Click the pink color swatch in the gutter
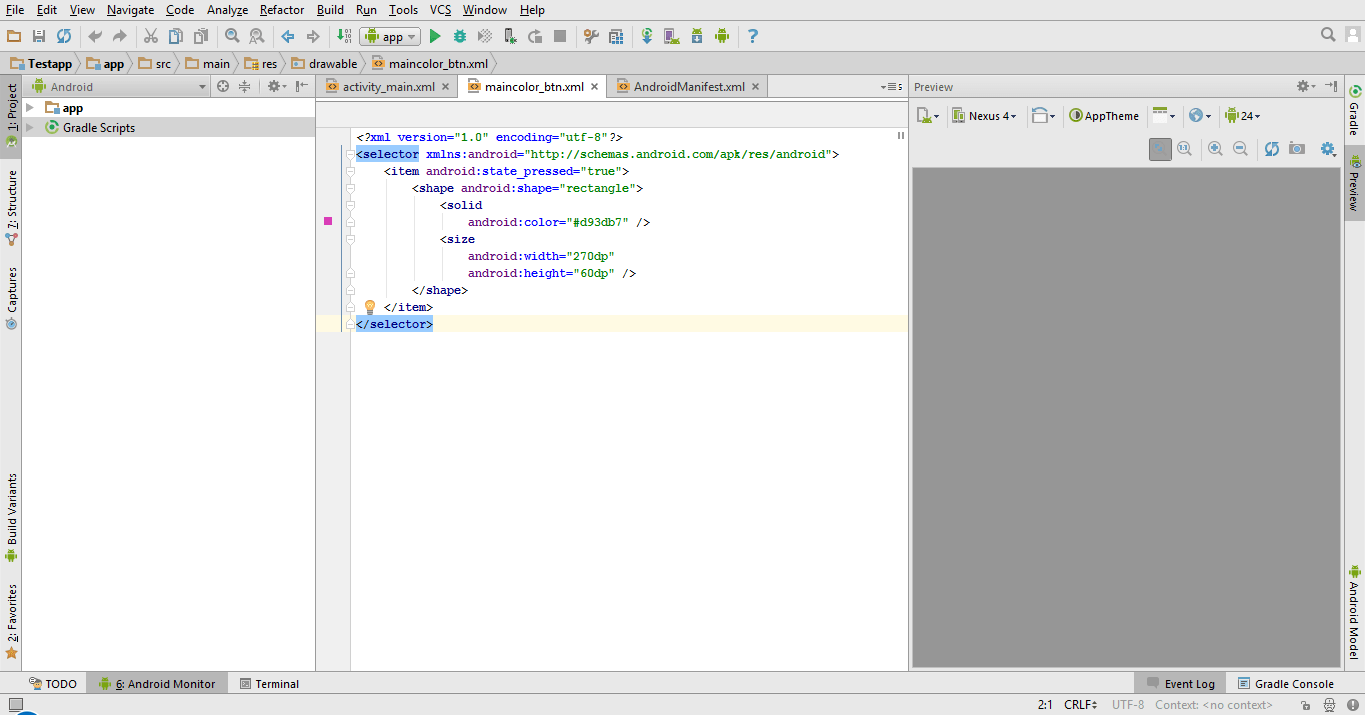Viewport: 1365px width, 715px height. (328, 221)
